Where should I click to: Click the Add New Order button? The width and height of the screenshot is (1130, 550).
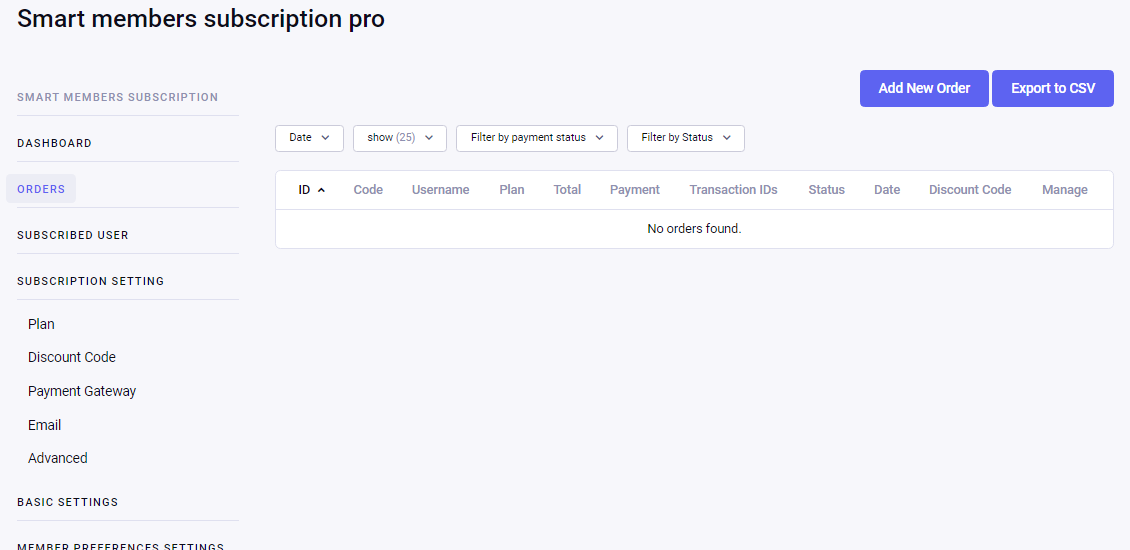click(x=923, y=88)
